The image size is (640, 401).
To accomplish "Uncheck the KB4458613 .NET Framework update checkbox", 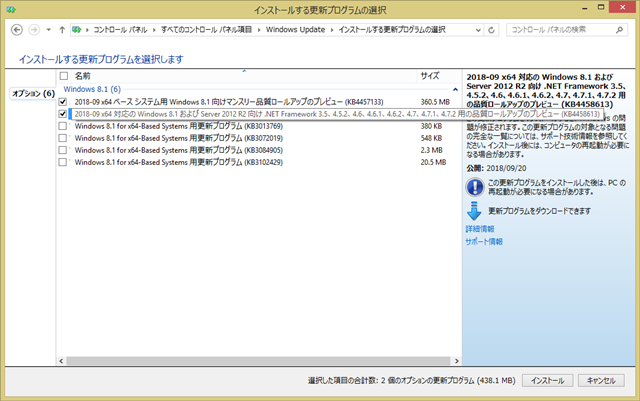I will pyautogui.click(x=62, y=114).
